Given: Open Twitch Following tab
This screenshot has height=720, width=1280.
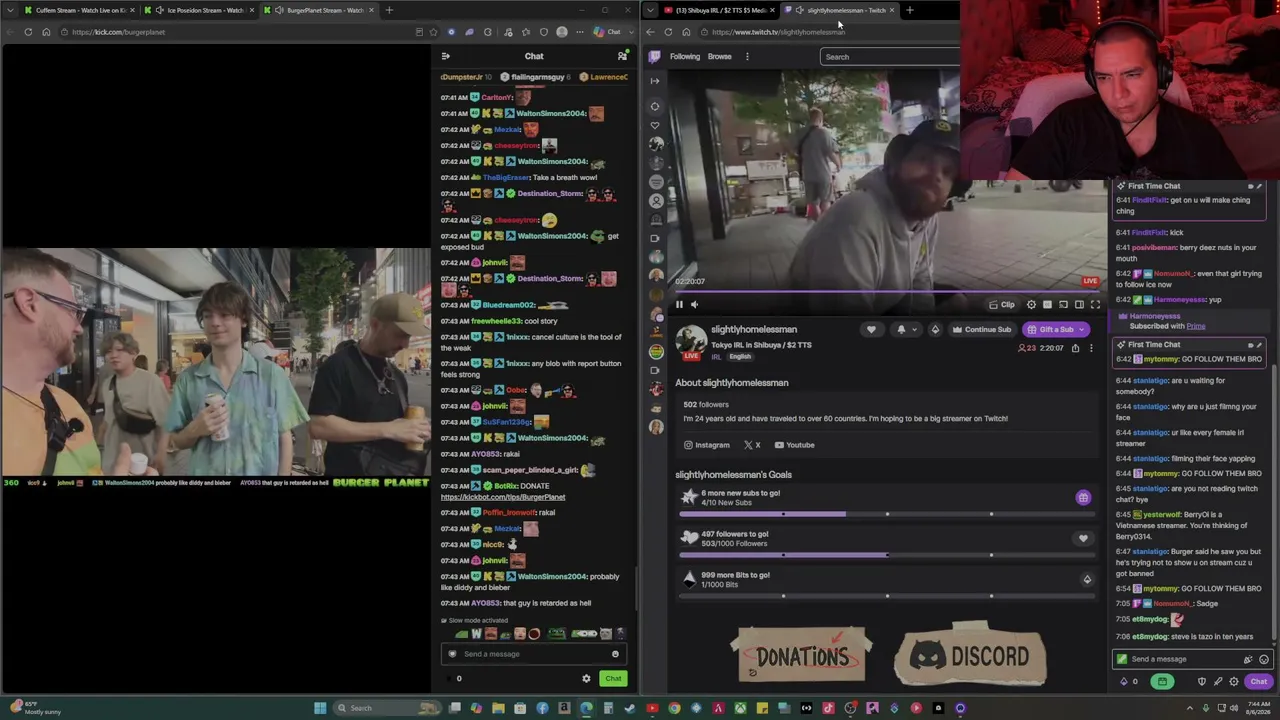Looking at the screenshot, I should [685, 57].
